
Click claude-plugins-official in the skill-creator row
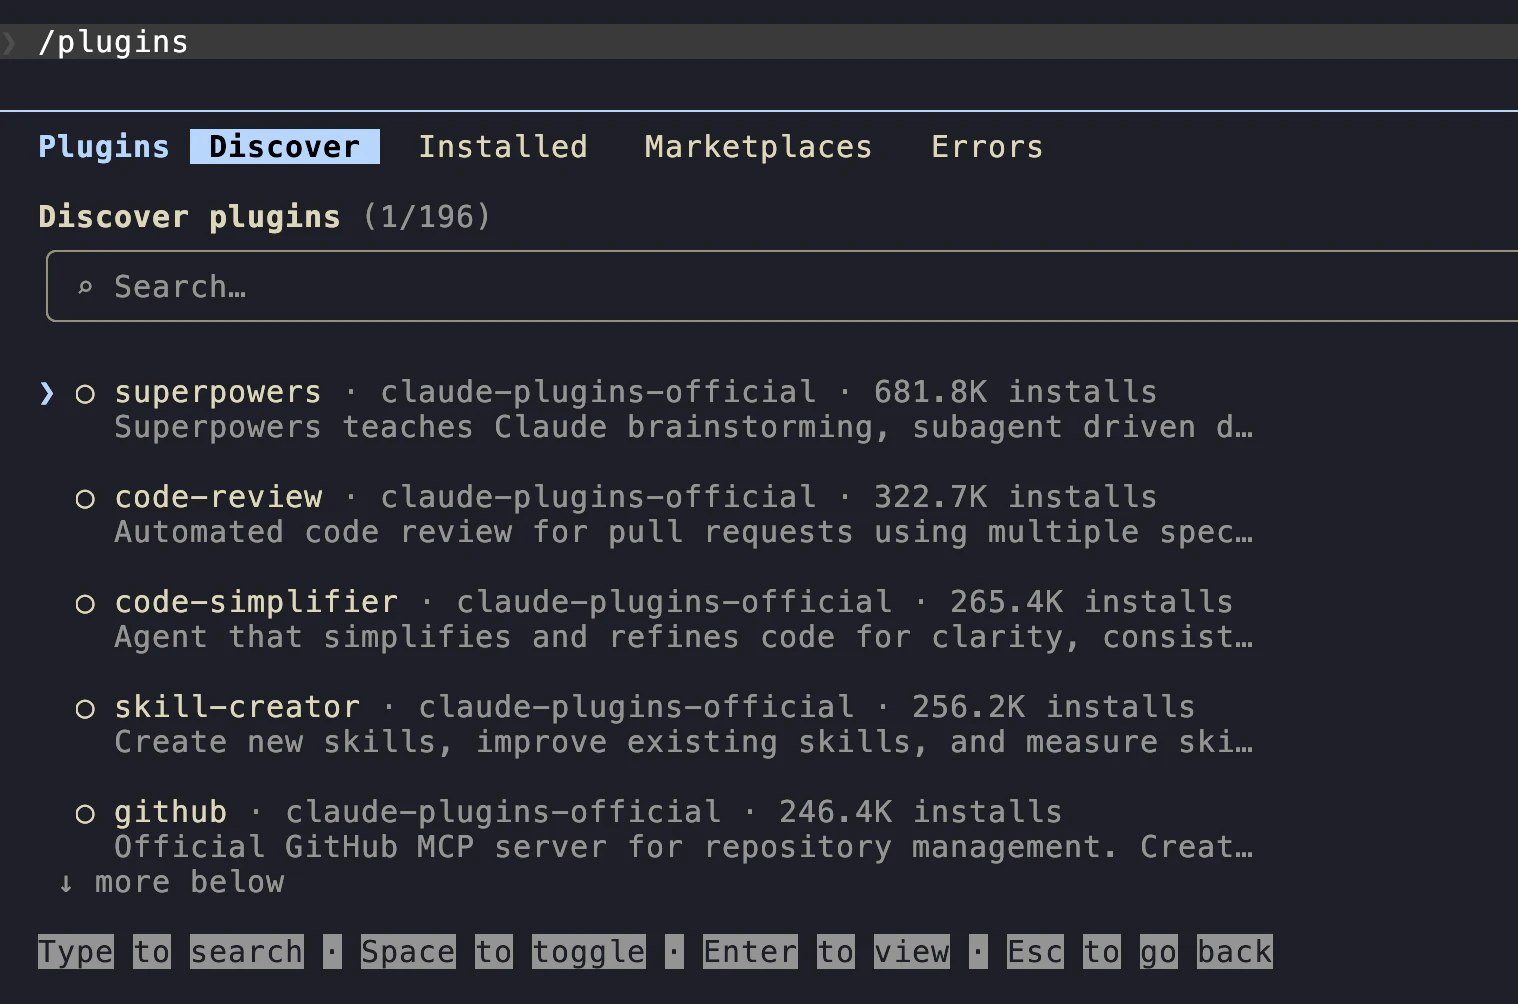pos(636,707)
